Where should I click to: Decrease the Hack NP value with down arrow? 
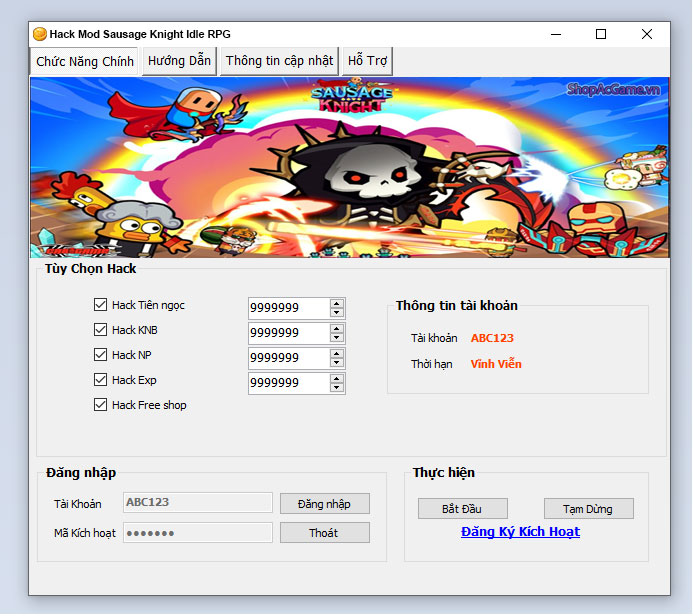point(337,363)
